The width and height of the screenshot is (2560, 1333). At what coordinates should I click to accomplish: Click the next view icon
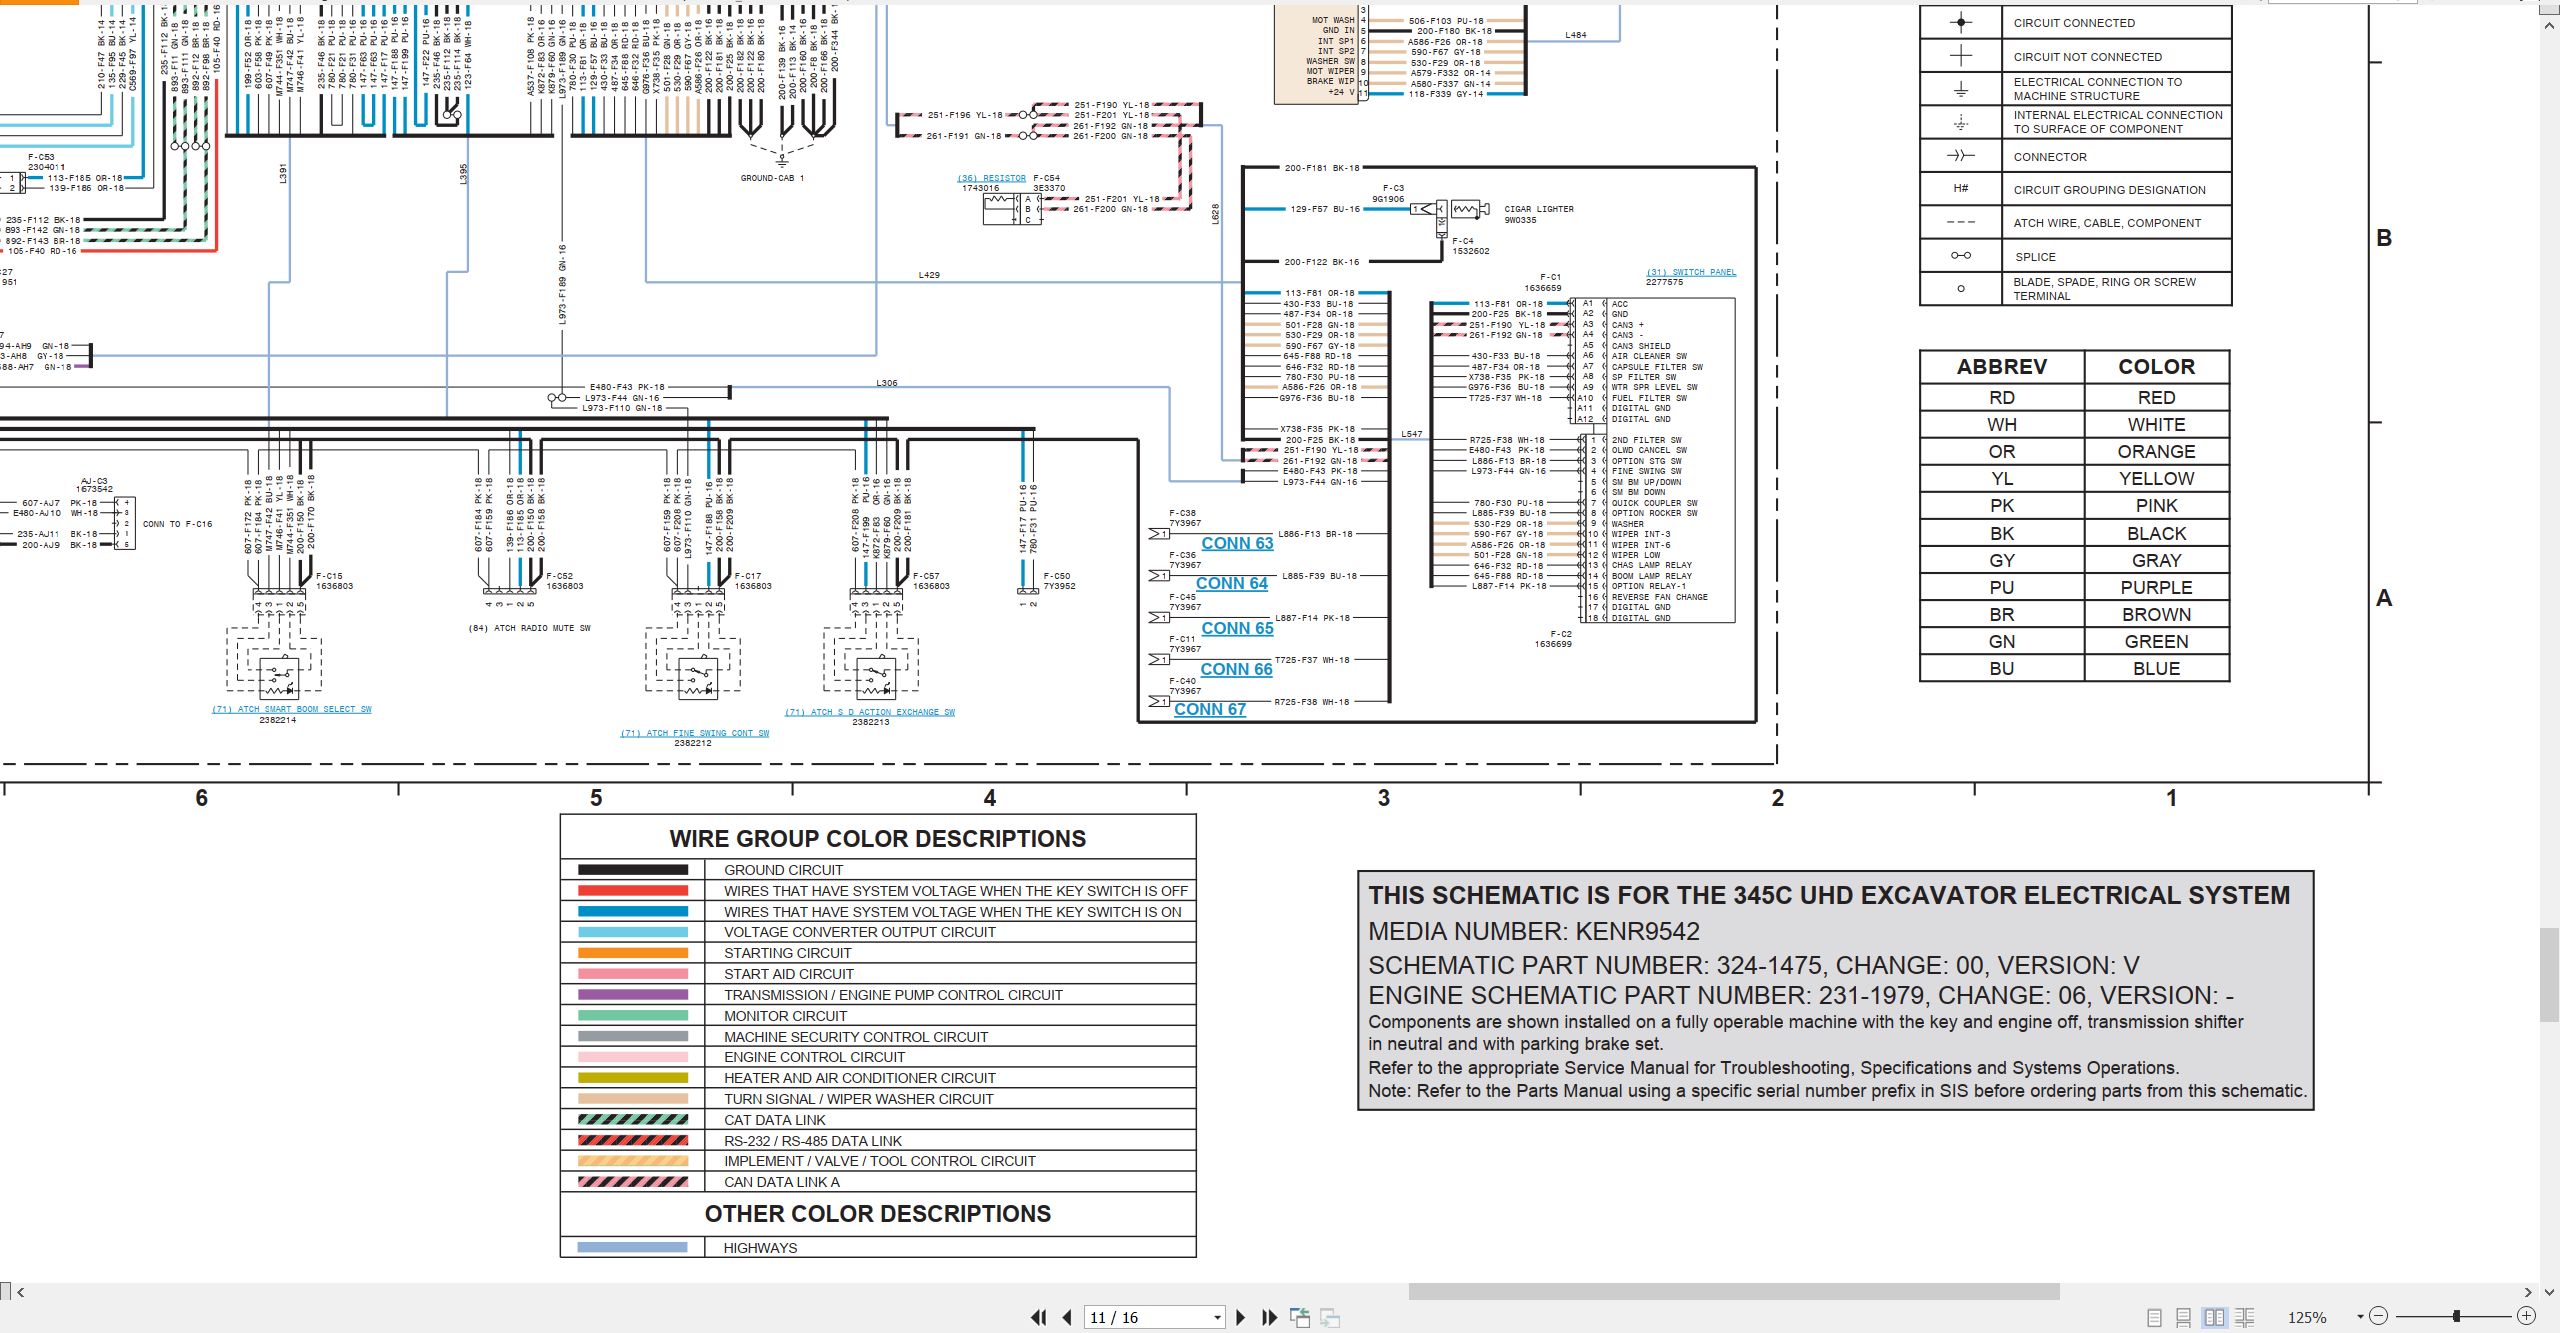point(1330,1317)
